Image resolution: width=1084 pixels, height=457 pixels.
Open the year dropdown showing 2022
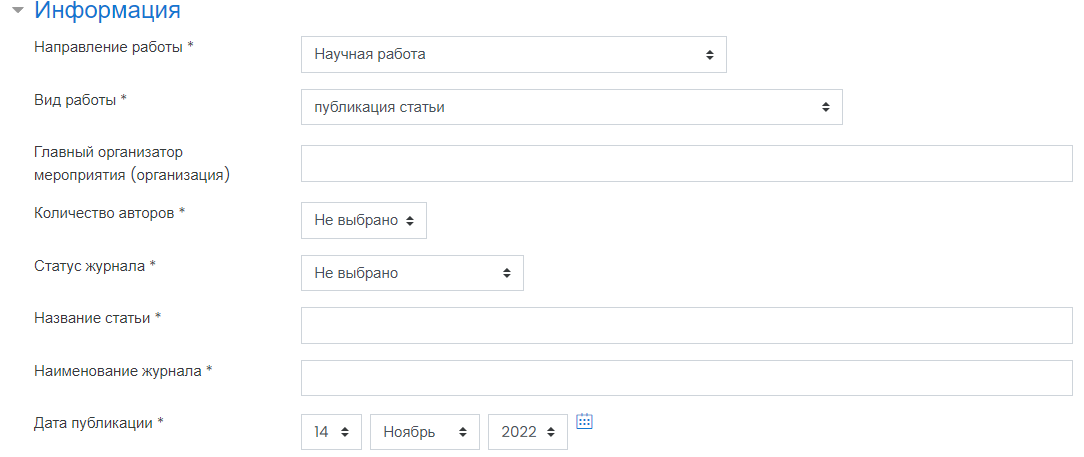[527, 432]
